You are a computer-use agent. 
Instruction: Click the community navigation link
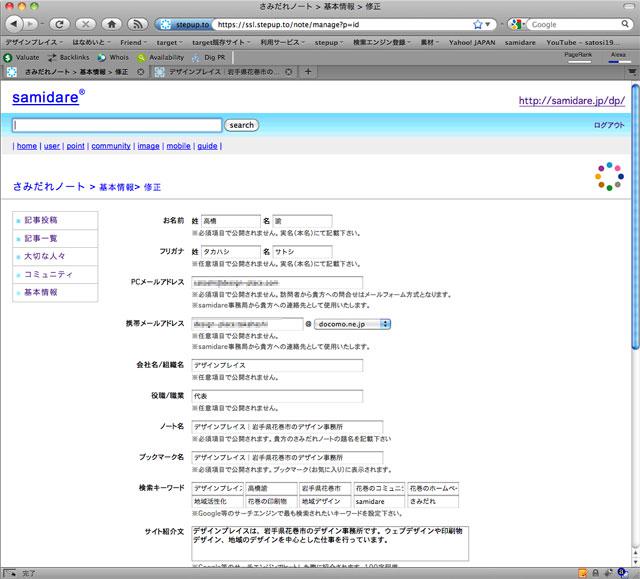pyautogui.click(x=111, y=146)
